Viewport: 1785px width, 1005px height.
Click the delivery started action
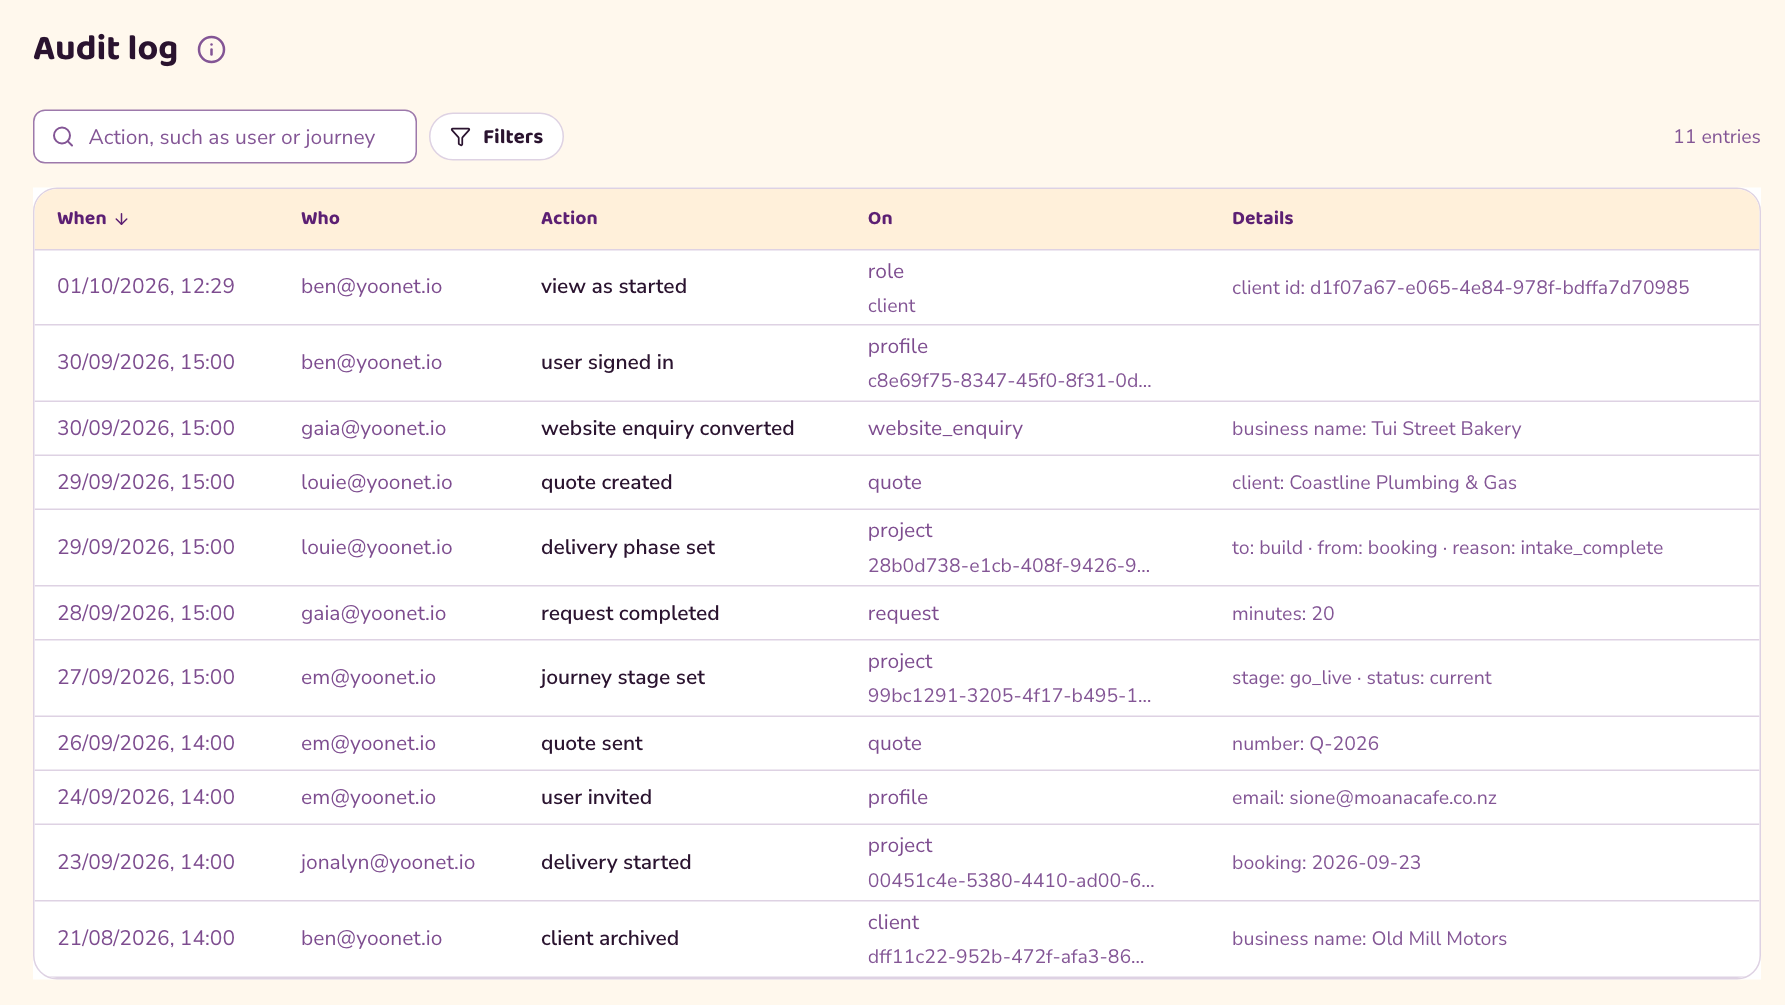[x=616, y=862]
